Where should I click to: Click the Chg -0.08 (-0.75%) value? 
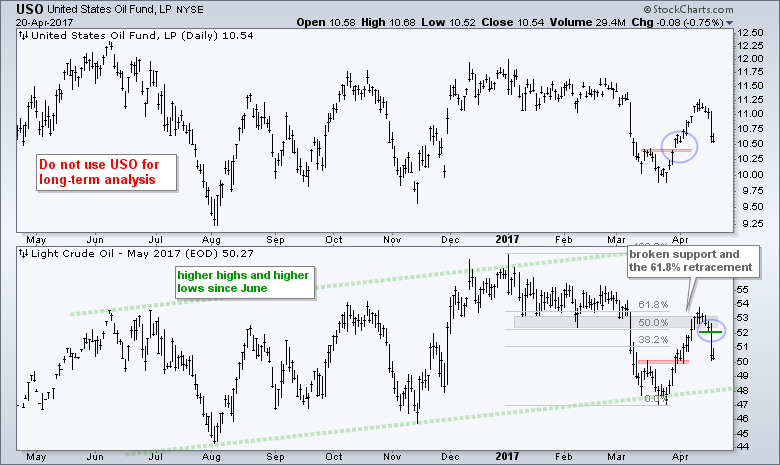[x=678, y=22]
